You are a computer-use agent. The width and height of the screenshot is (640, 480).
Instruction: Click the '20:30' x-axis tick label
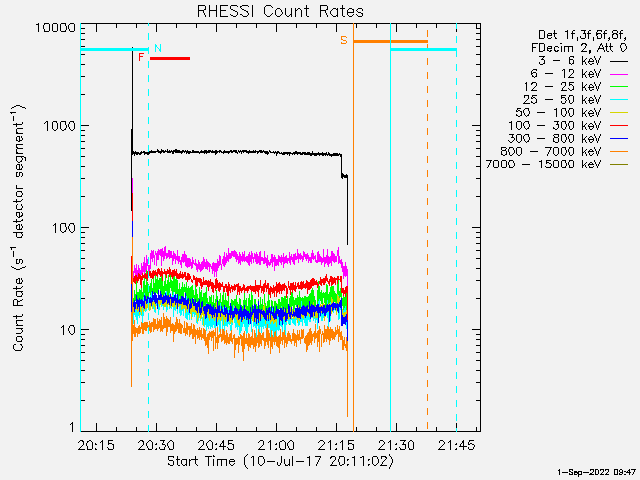(156, 445)
